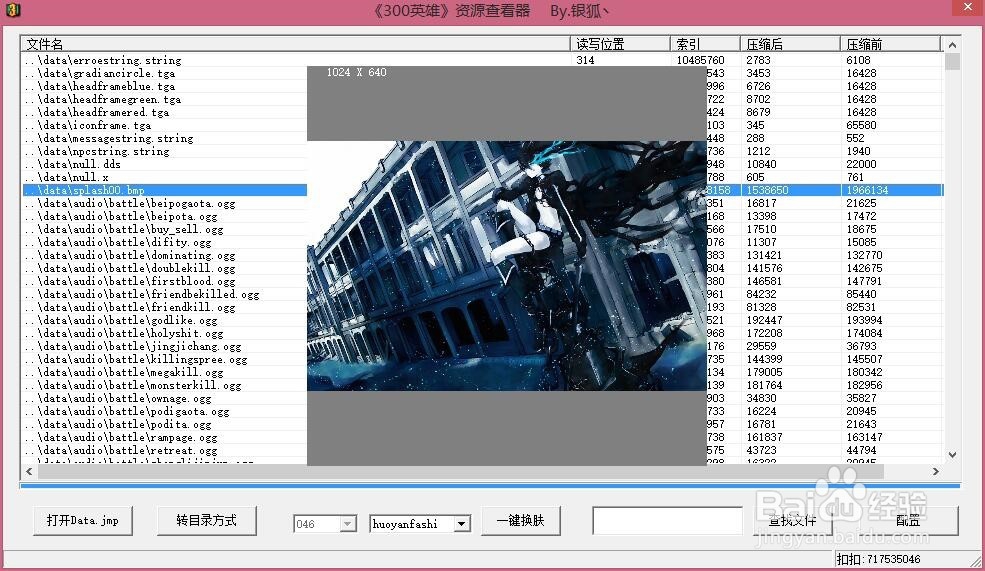Select audio\battle\buy_sell.ogg row

point(165,229)
